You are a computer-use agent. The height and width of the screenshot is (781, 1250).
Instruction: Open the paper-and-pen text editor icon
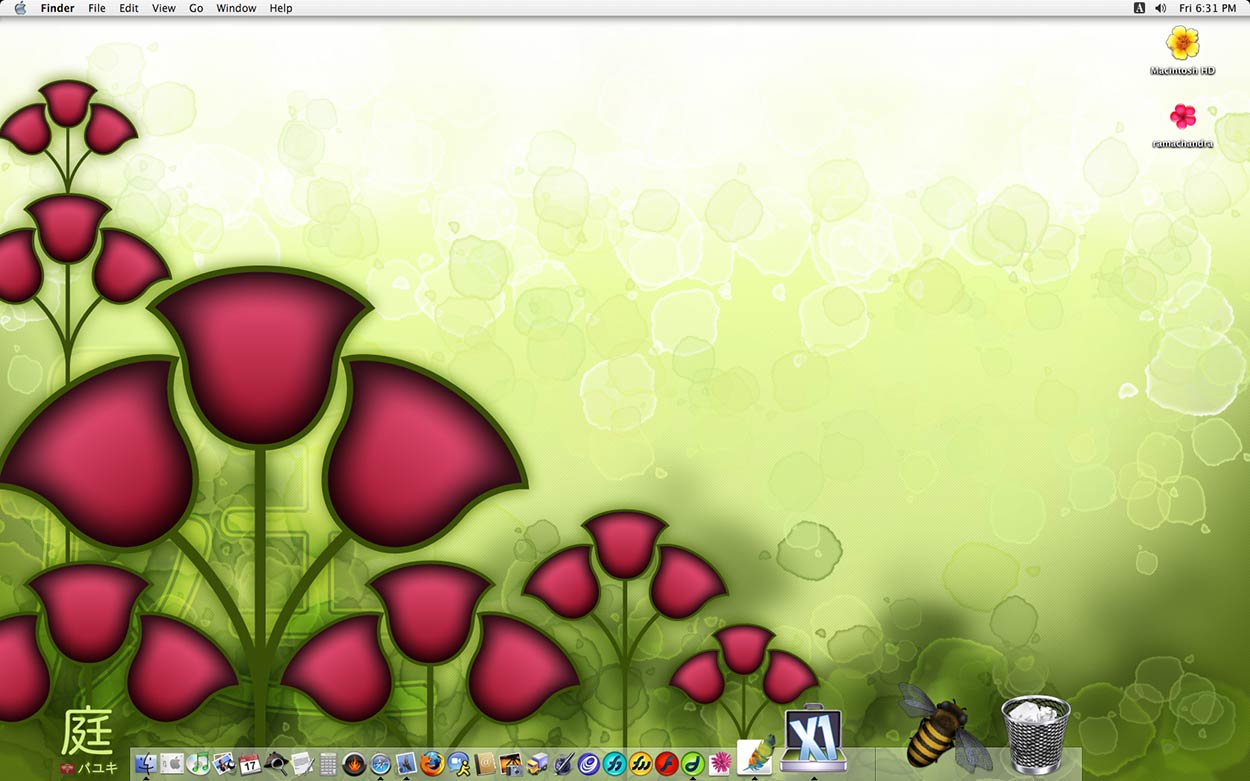(x=302, y=764)
